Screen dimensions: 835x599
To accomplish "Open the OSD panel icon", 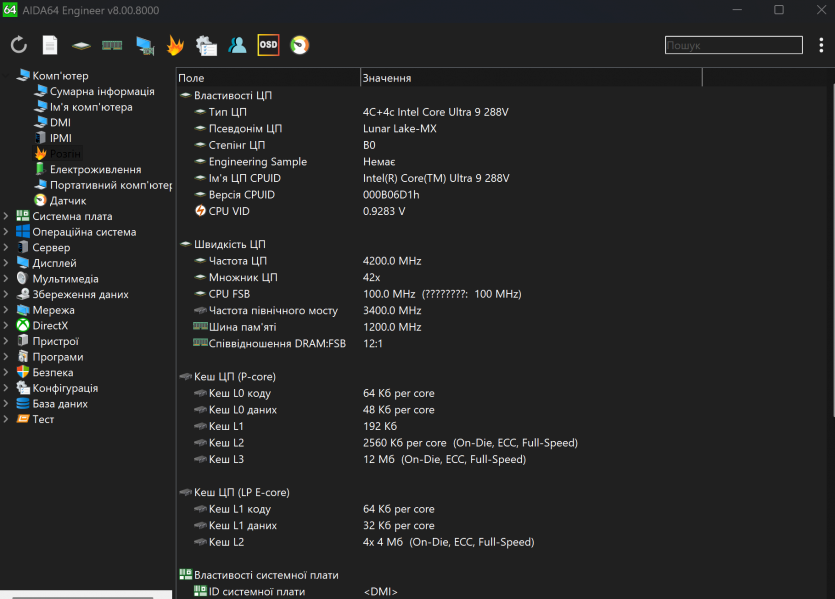I will 268,45.
